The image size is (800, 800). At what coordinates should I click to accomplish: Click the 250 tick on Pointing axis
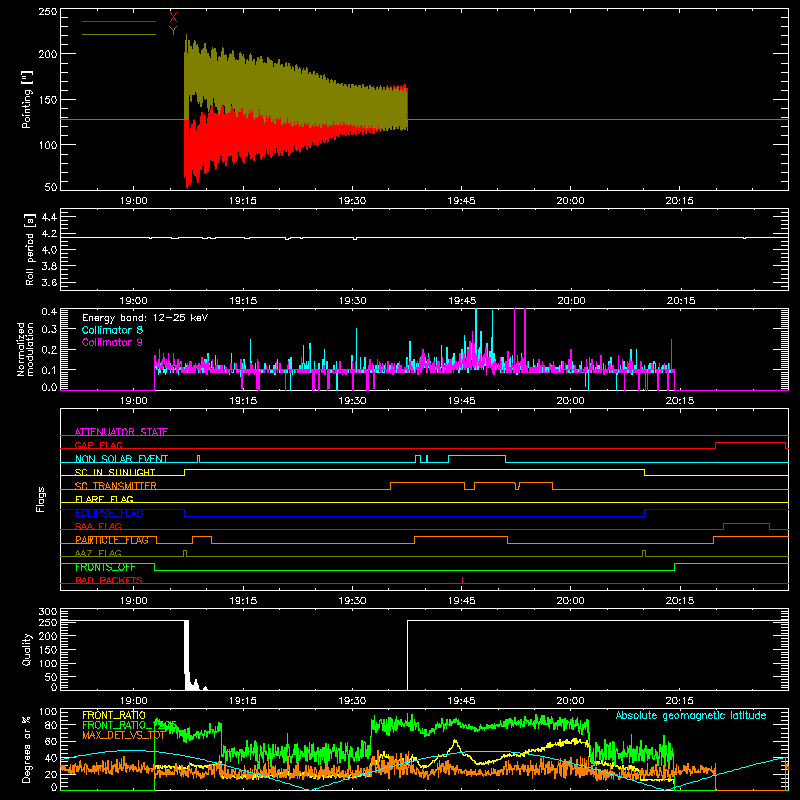coord(47,11)
